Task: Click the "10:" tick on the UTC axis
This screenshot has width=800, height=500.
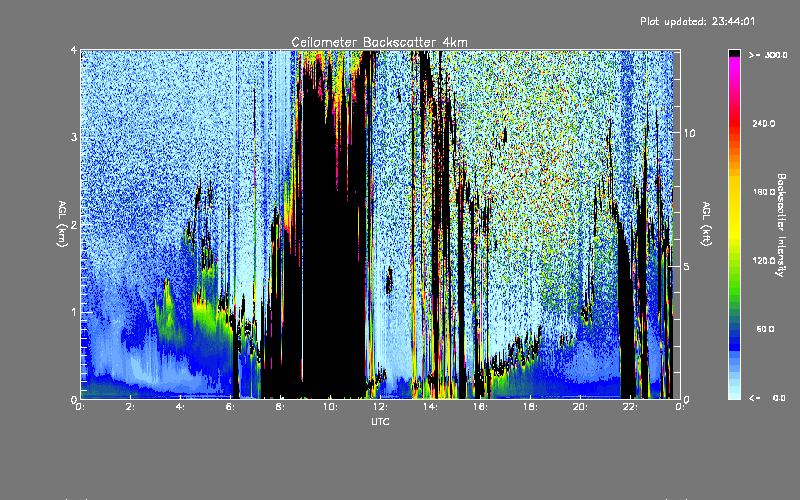Action: (330, 407)
